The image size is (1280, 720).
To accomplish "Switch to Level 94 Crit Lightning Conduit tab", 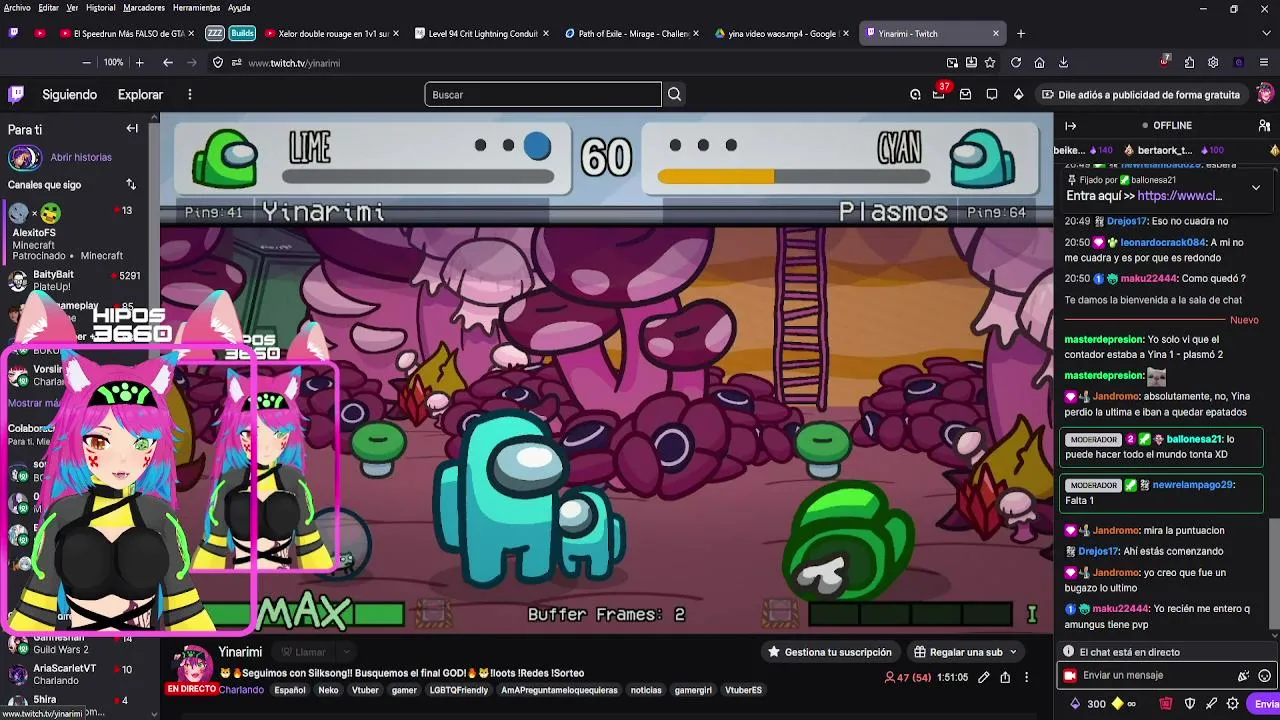I will [482, 33].
